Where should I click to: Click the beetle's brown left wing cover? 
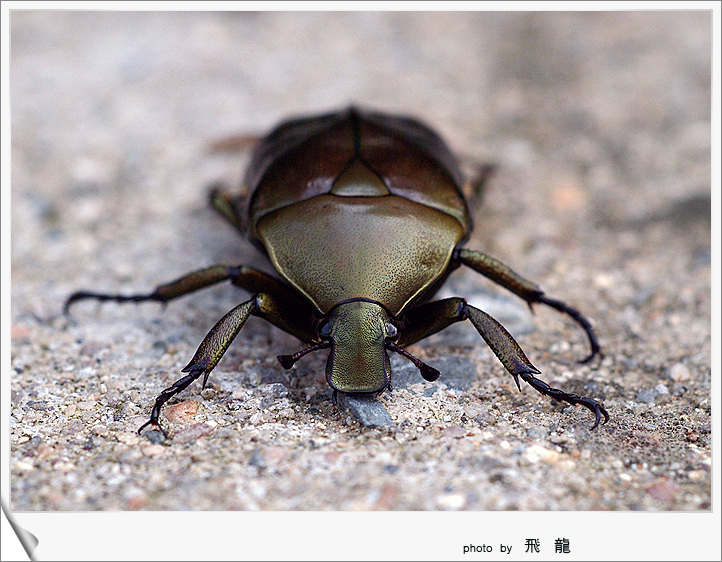point(295,160)
